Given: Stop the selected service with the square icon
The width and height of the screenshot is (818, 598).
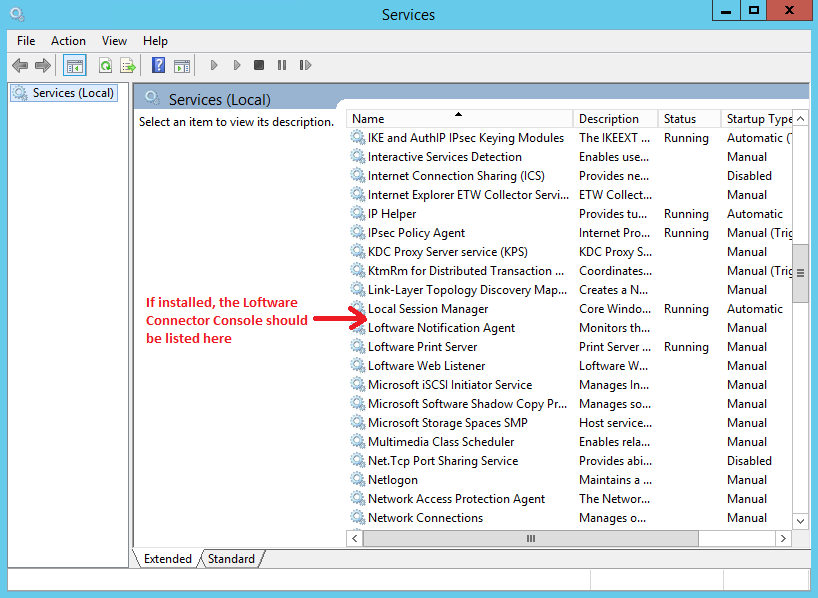Looking at the screenshot, I should (x=258, y=65).
